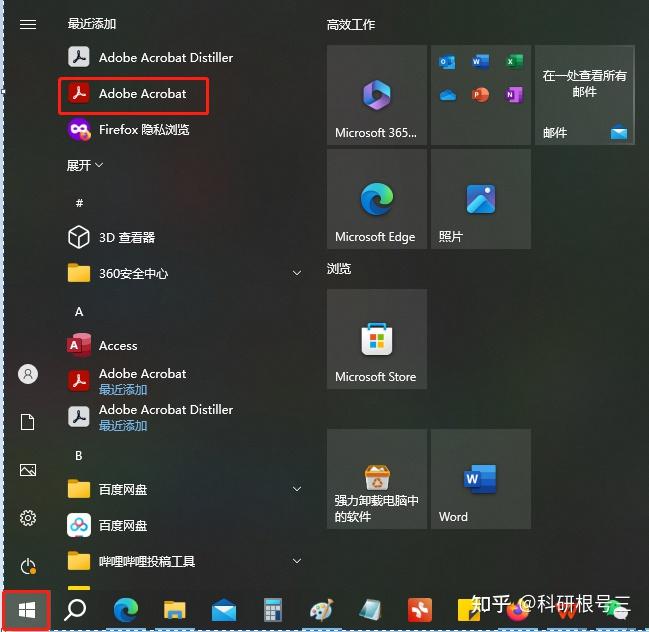Open Pictures from the Start side rail
Viewport: 649px width, 632px height.
click(x=28, y=470)
